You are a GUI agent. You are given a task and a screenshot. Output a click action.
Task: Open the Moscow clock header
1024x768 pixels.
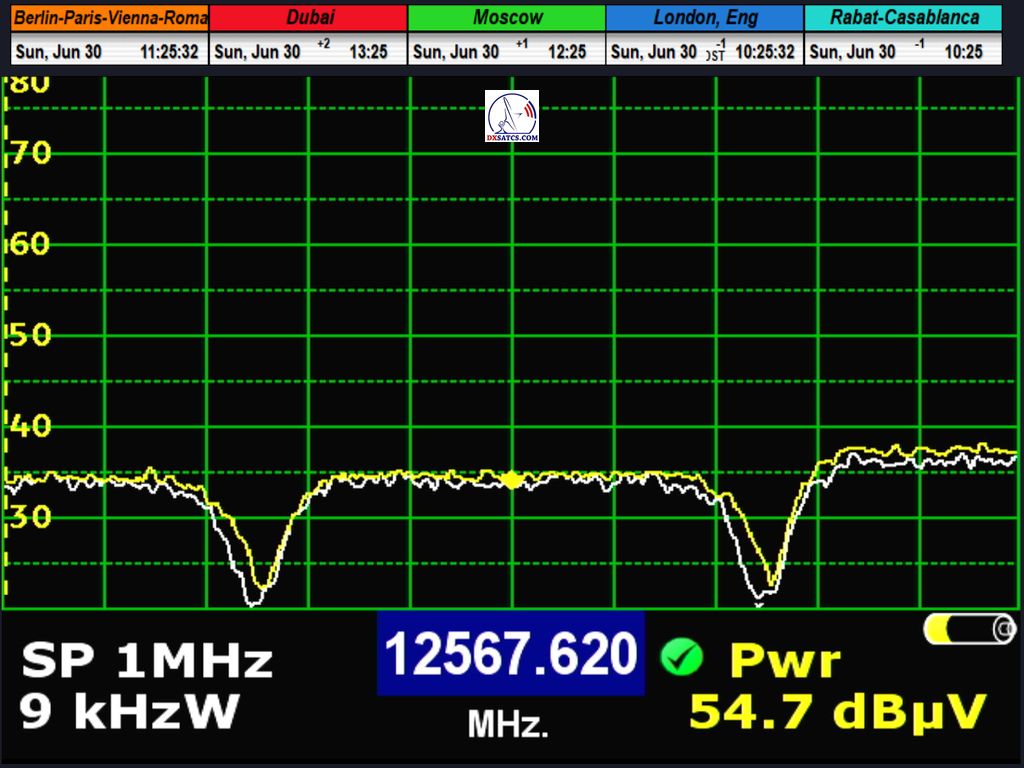point(507,18)
